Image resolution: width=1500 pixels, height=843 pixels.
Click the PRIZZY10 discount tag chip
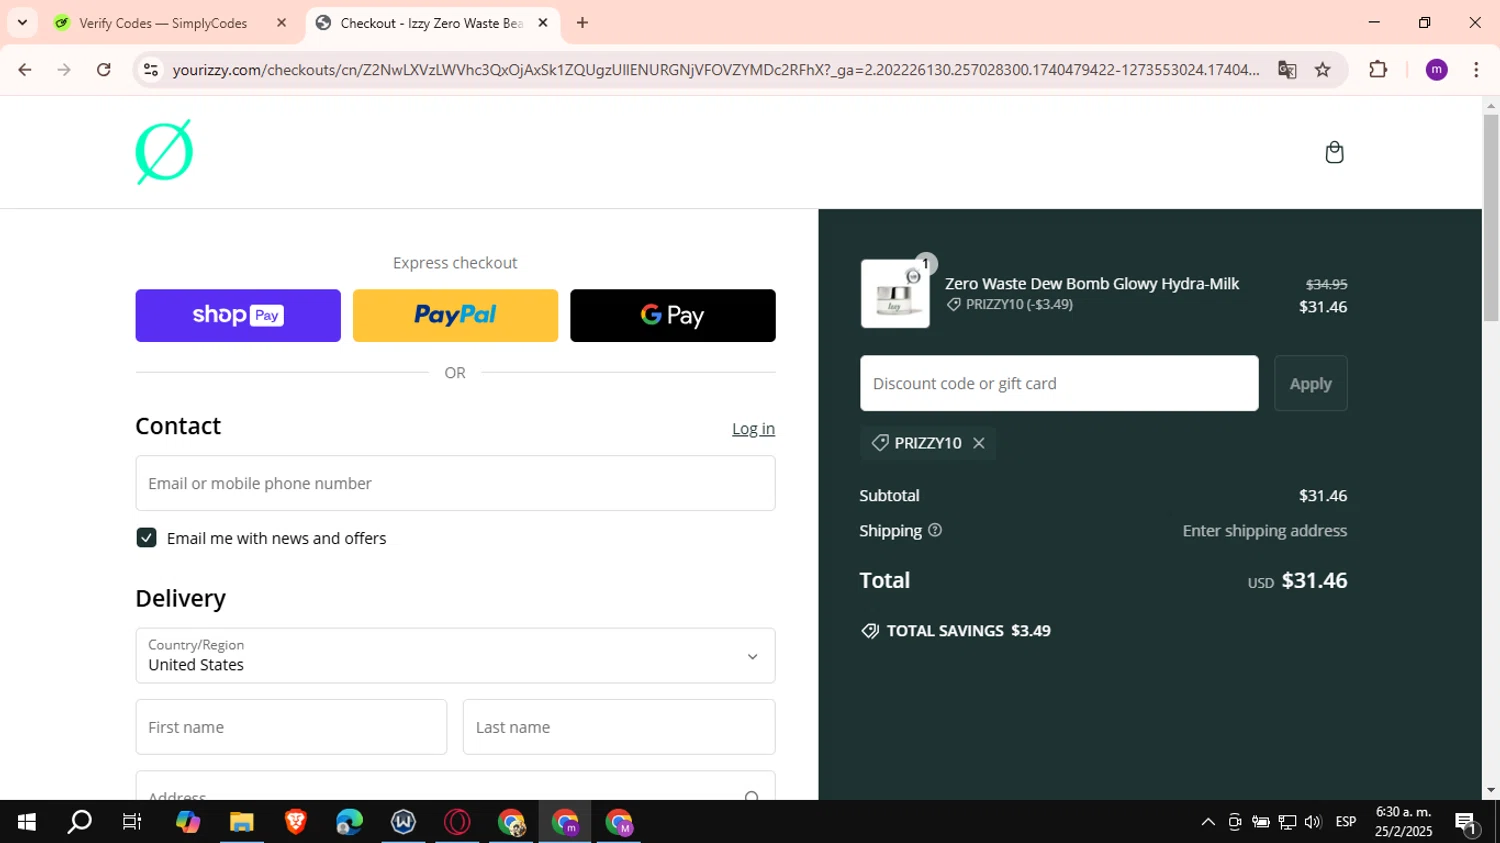click(x=927, y=443)
